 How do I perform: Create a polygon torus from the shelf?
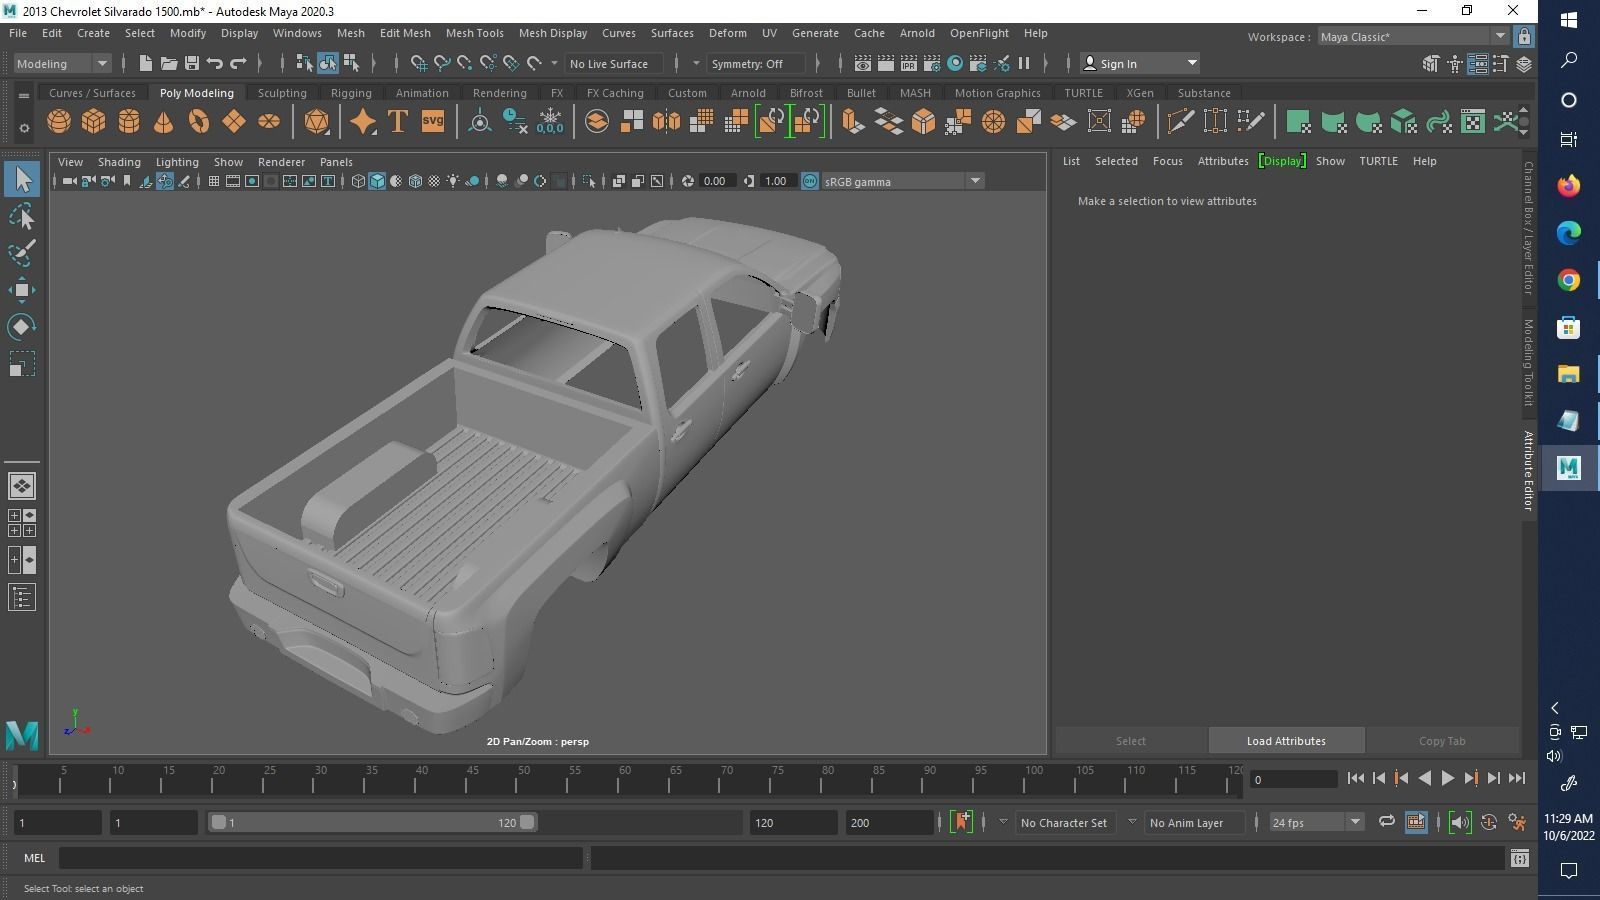click(199, 122)
